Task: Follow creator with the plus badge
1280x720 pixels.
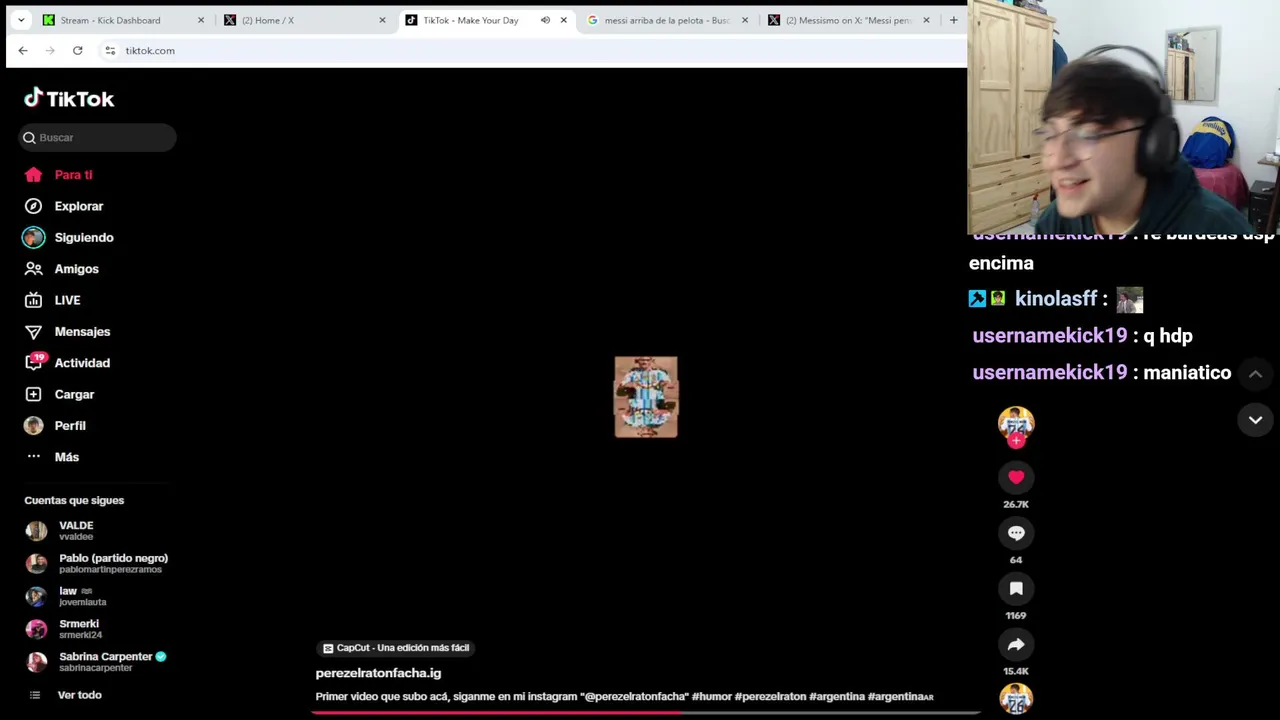Action: coord(1016,441)
